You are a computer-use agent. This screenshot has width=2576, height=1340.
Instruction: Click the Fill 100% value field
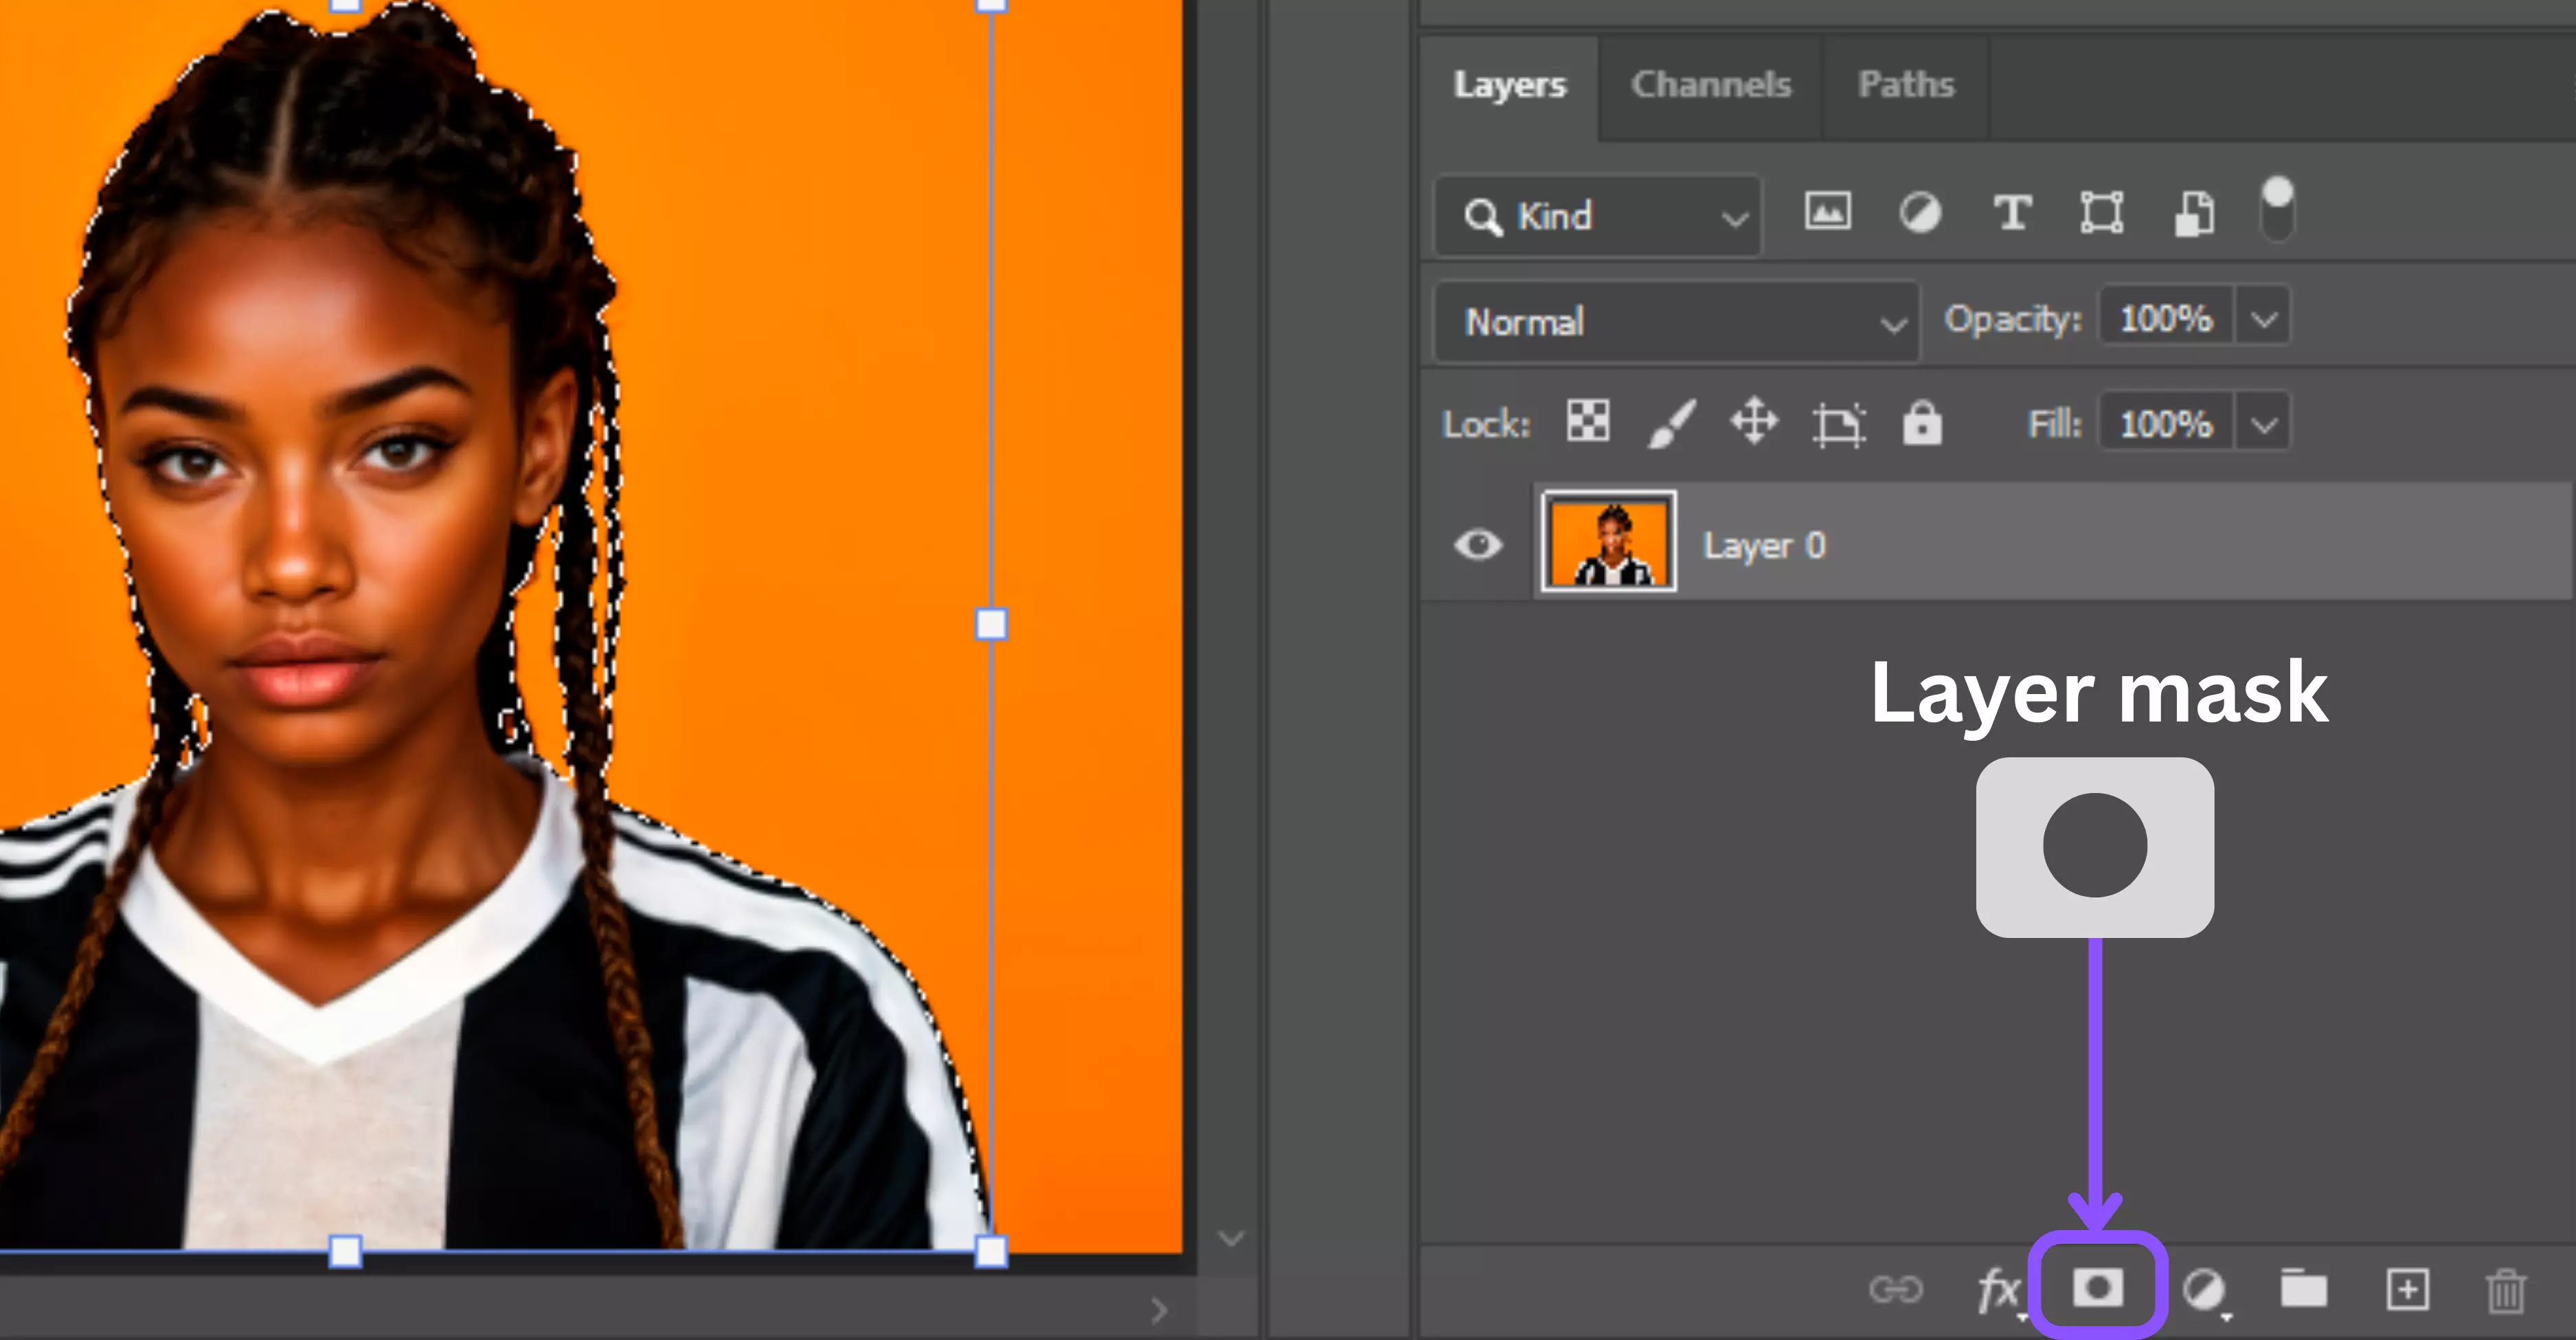point(2166,424)
